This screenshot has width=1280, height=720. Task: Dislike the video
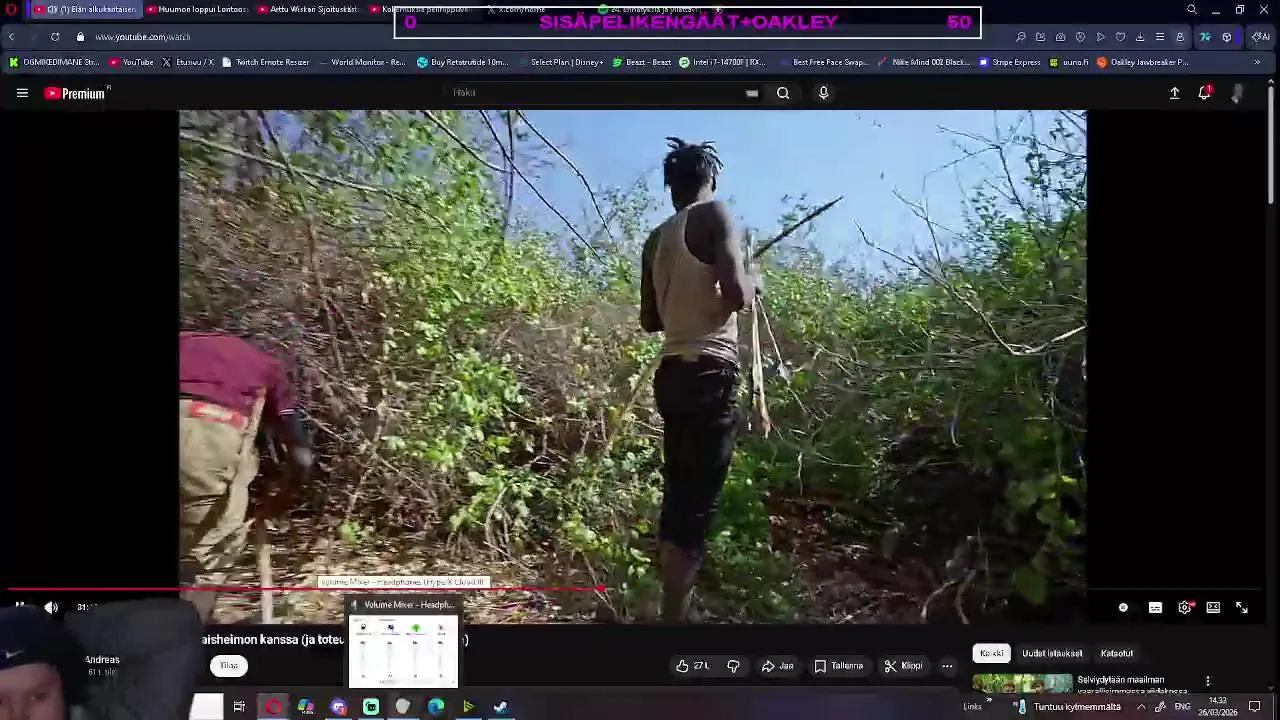pos(733,666)
